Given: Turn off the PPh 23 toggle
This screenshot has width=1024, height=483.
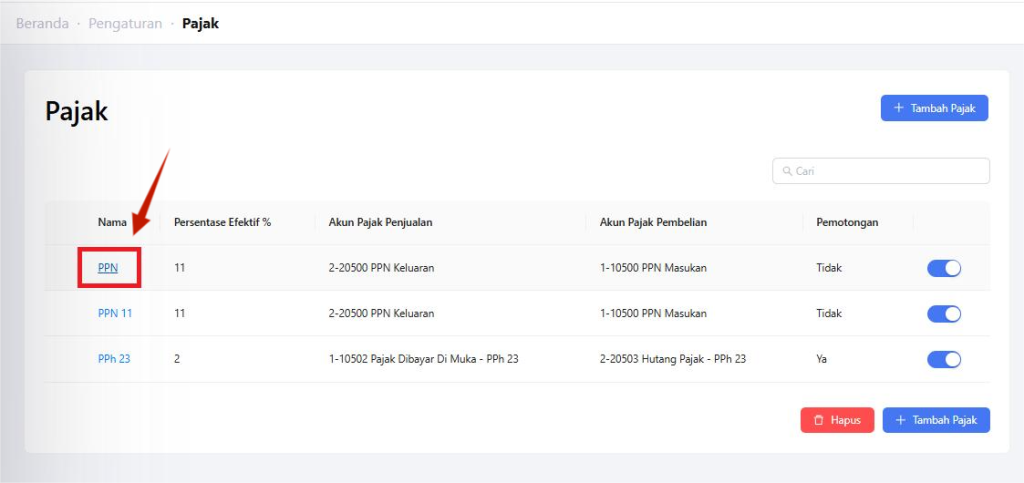Looking at the screenshot, I should (x=944, y=359).
